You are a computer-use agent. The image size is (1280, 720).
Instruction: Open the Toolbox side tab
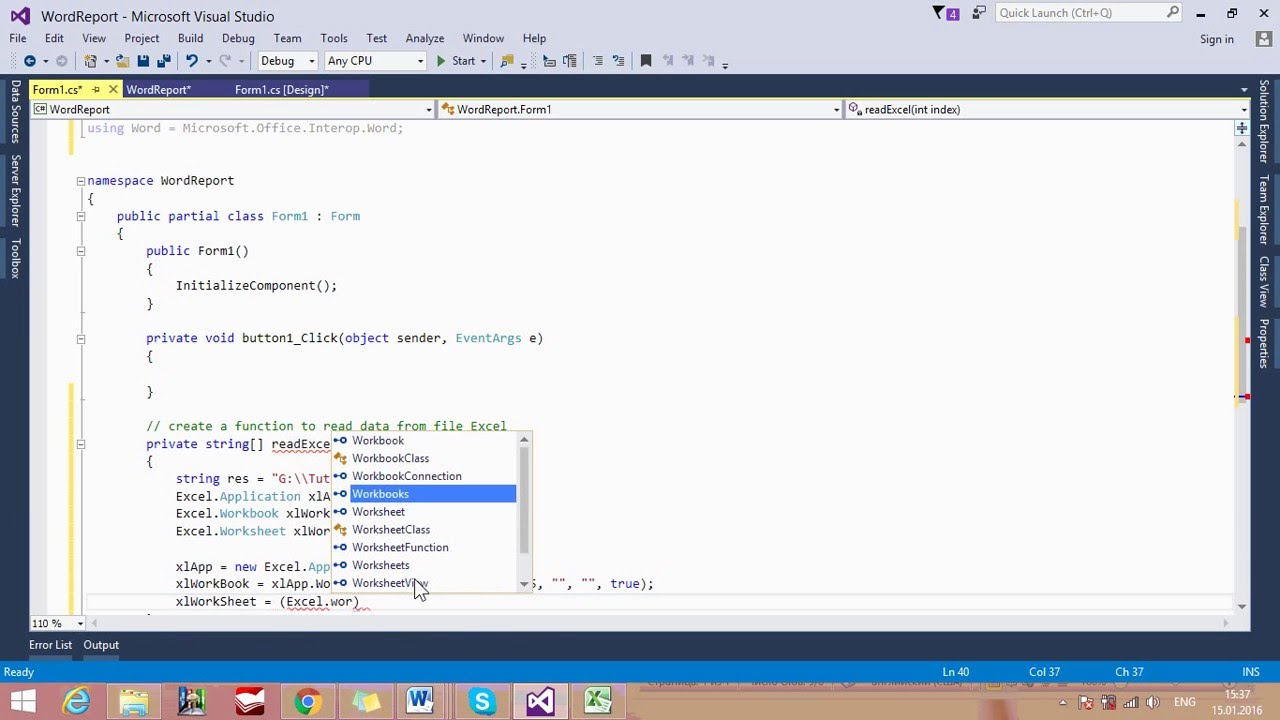pos(15,258)
